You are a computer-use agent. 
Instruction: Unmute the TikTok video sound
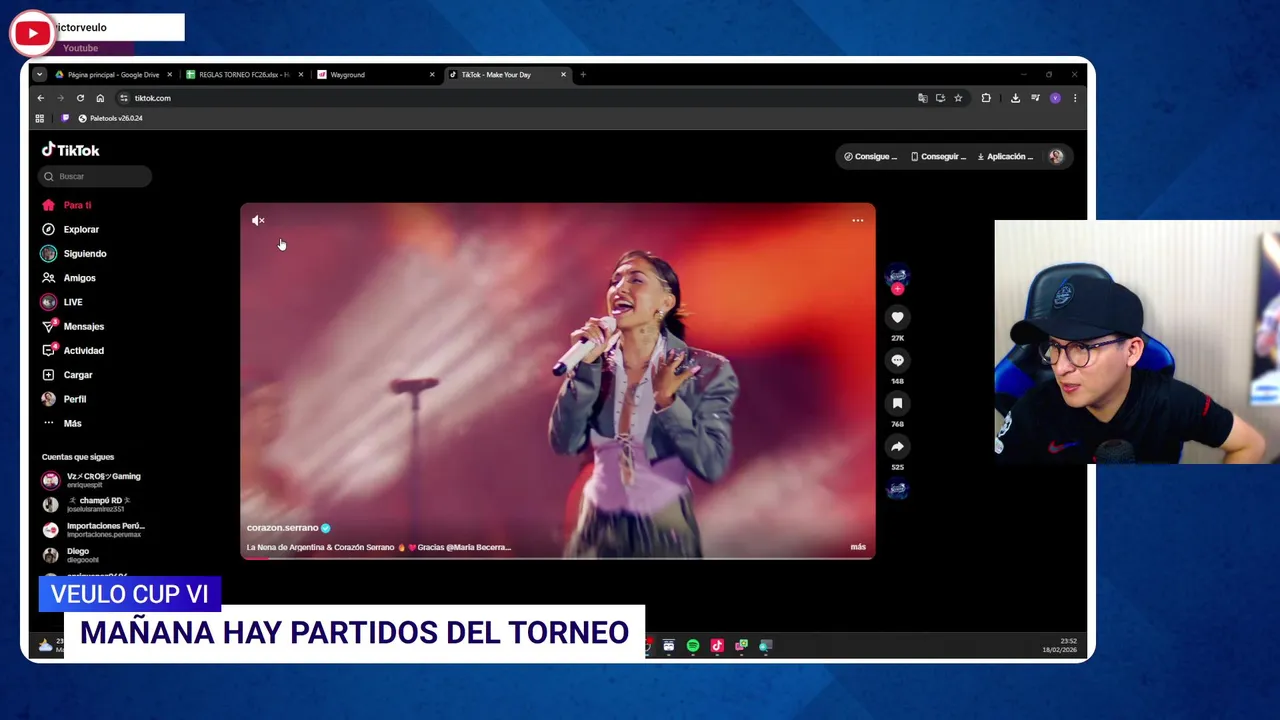pyautogui.click(x=258, y=220)
